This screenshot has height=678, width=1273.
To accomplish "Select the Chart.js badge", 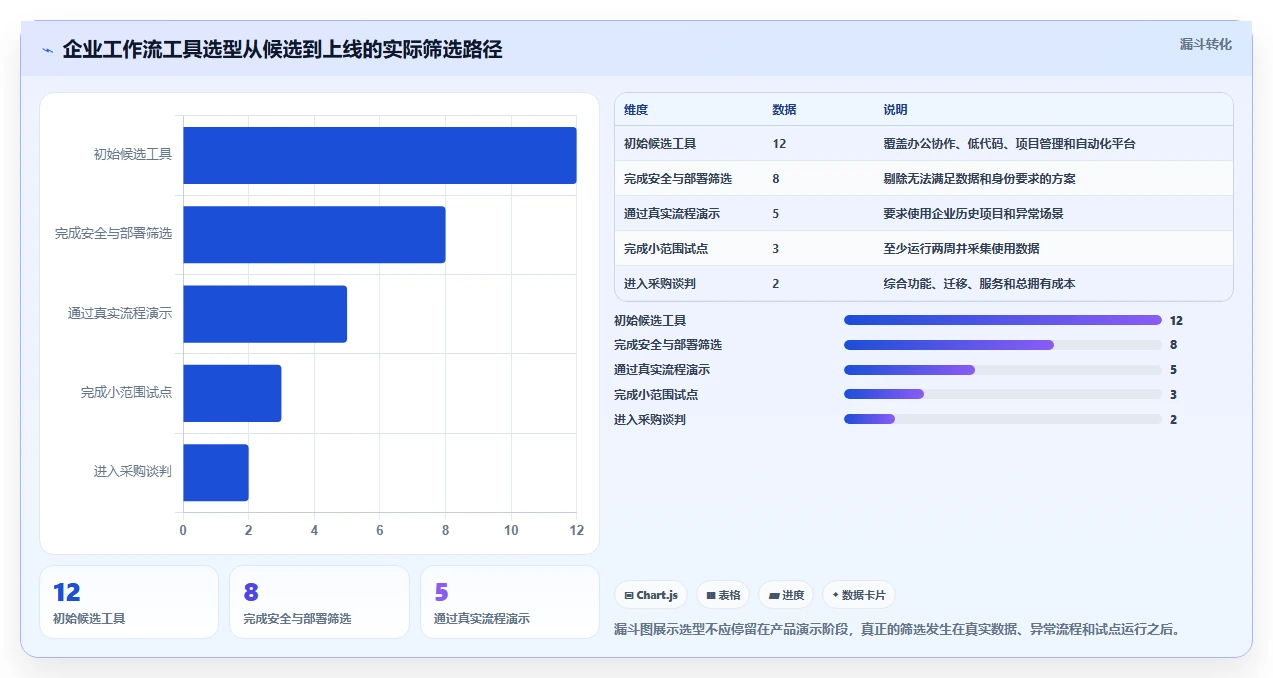I will click(x=651, y=595).
